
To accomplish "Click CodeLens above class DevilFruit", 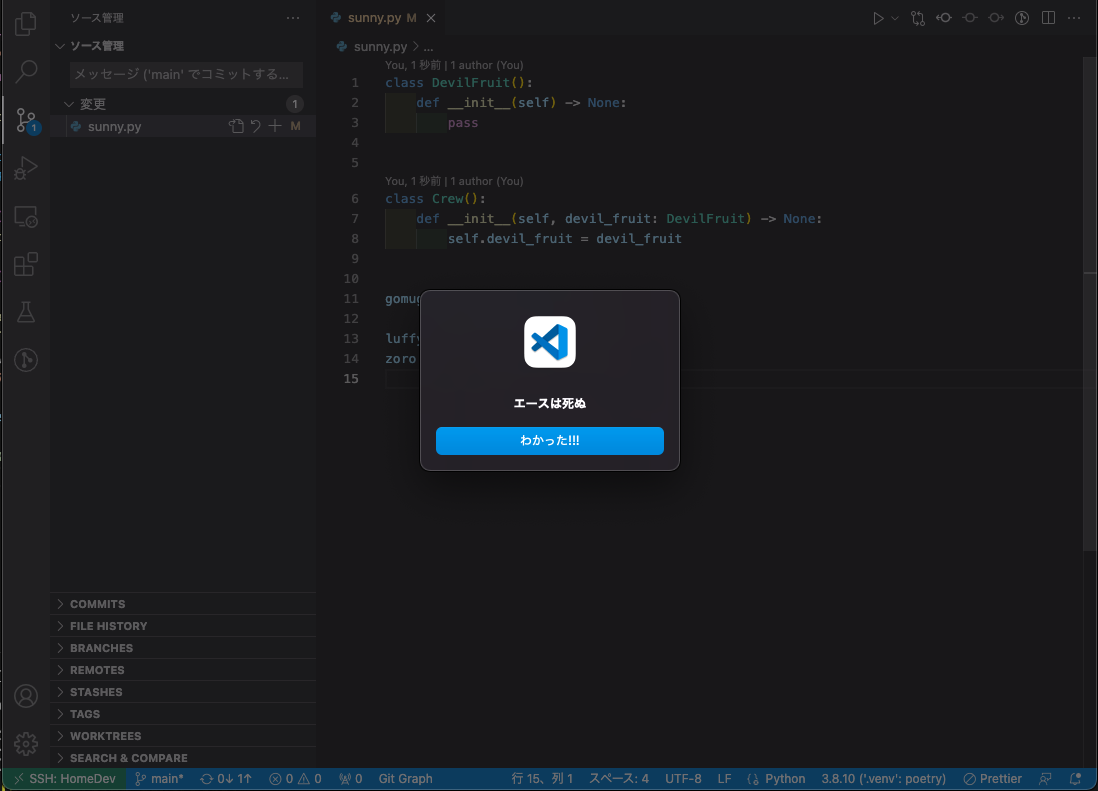I will point(454,65).
